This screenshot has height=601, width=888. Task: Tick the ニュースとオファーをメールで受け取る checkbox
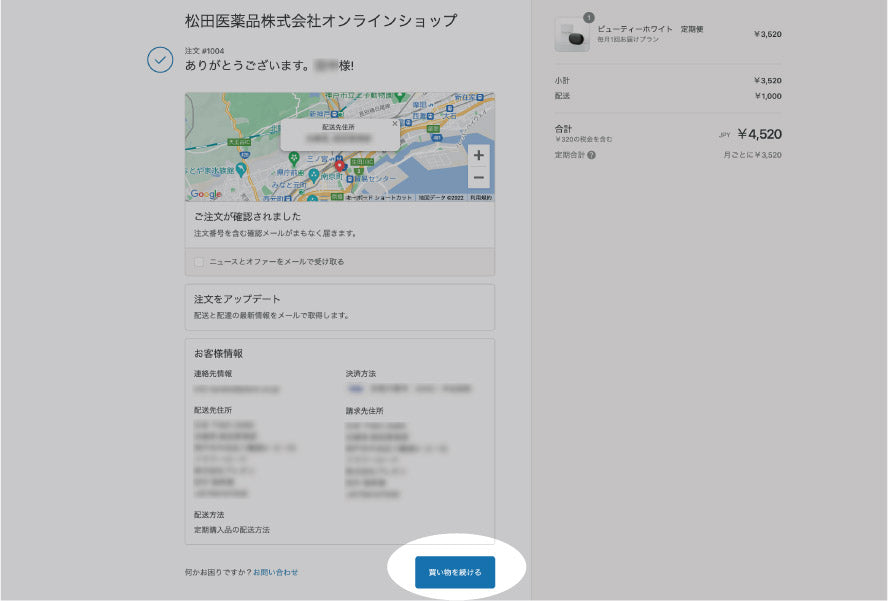(x=199, y=262)
